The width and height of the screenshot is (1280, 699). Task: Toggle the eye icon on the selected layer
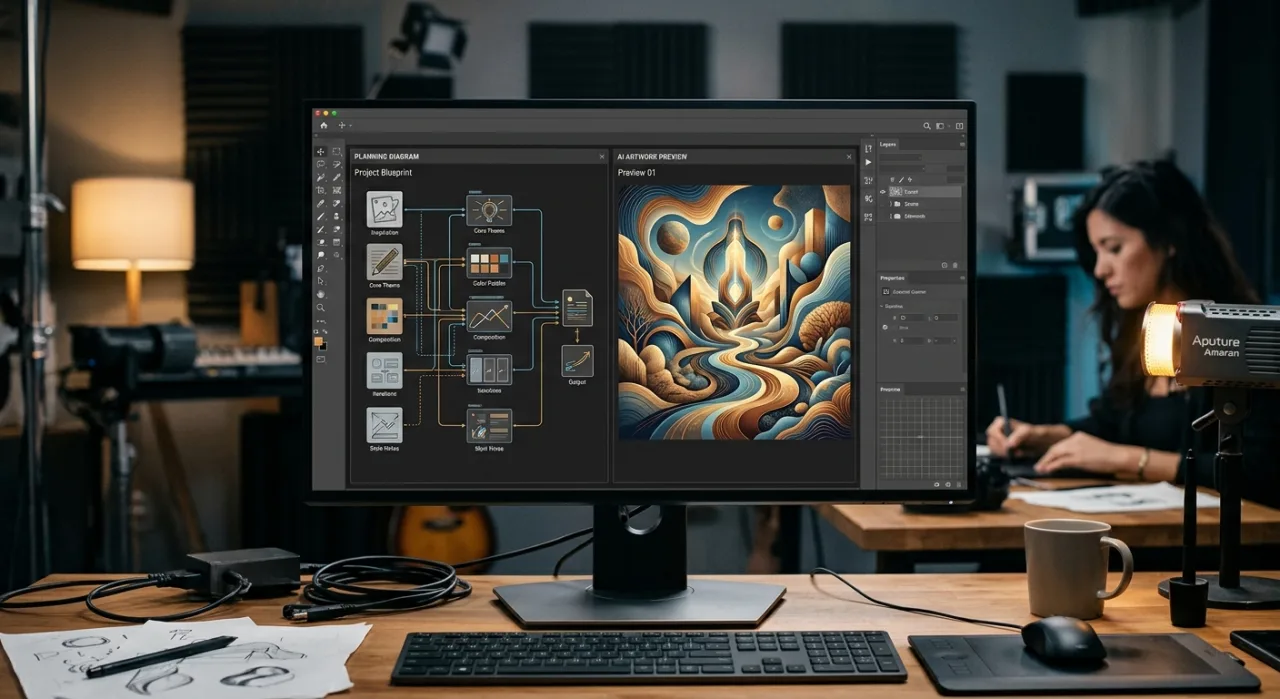(x=882, y=192)
